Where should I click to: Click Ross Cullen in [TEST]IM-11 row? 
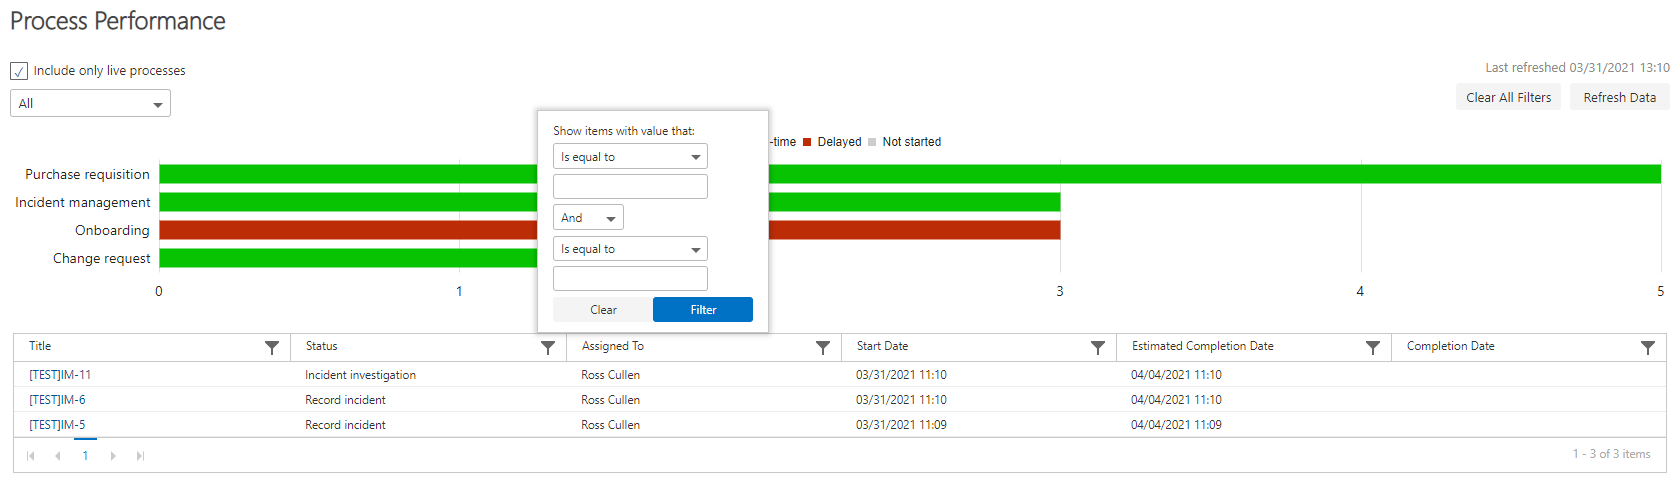tap(610, 375)
